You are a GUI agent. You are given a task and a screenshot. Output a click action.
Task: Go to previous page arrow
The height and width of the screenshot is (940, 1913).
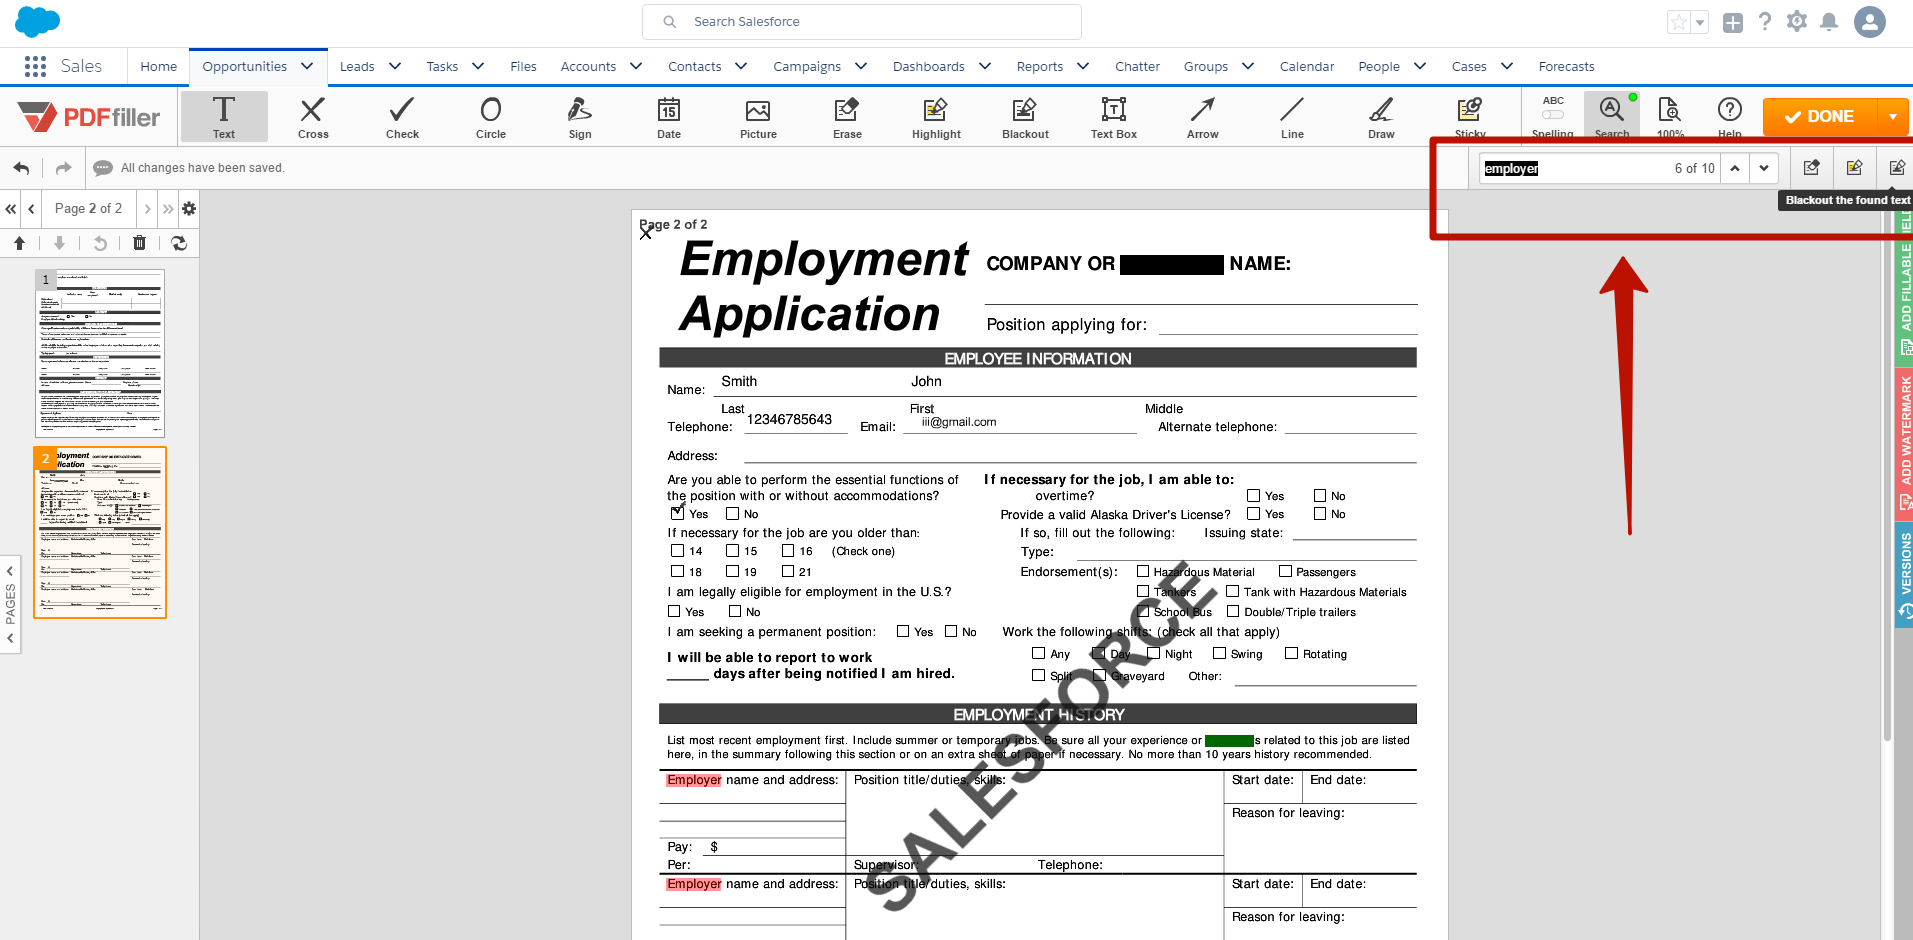[32, 208]
